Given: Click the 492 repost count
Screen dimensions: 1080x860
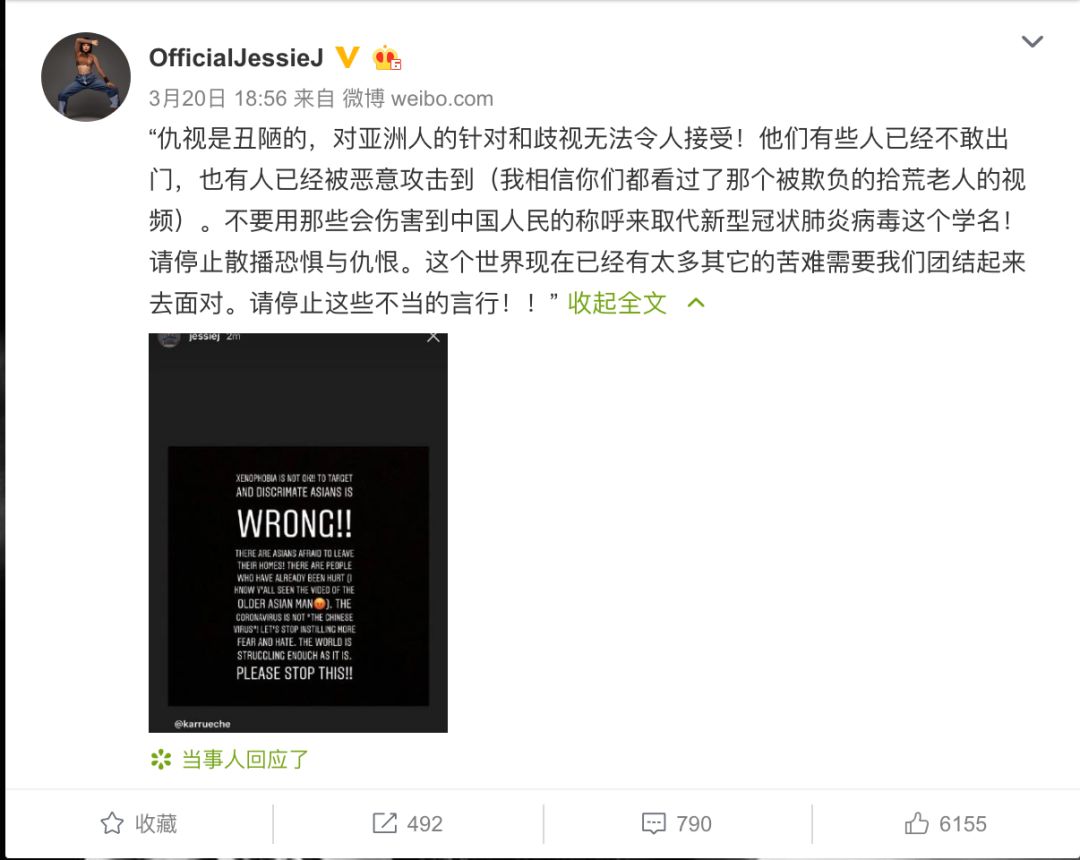Looking at the screenshot, I should (x=425, y=824).
